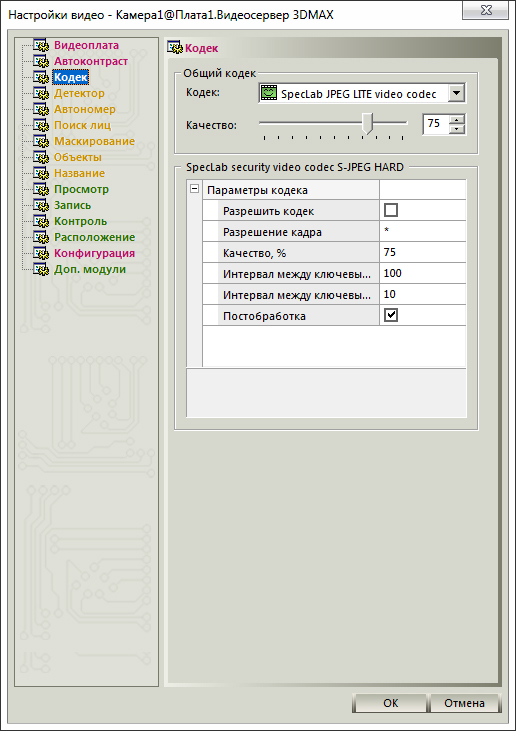Click the icon beside Объекты tree item
The width and height of the screenshot is (516, 731).
(x=41, y=158)
